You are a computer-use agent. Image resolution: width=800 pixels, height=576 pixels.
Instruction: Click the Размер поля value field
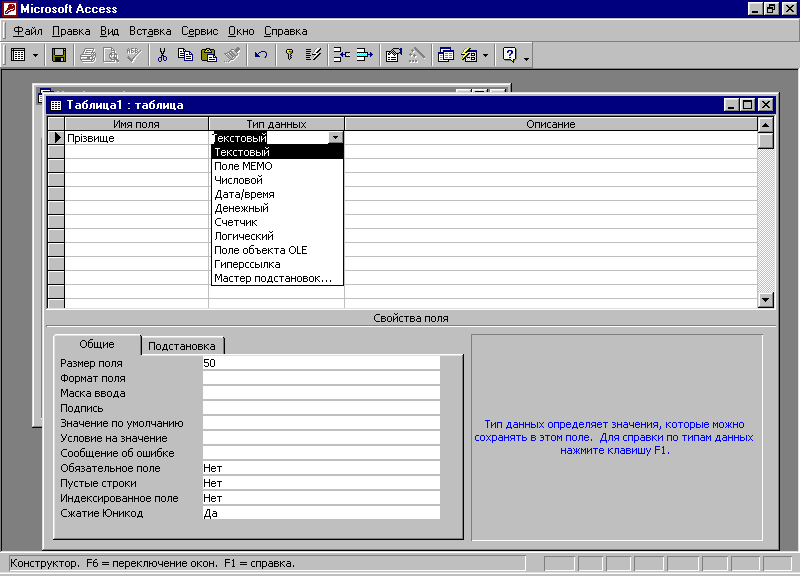pyautogui.click(x=321, y=363)
